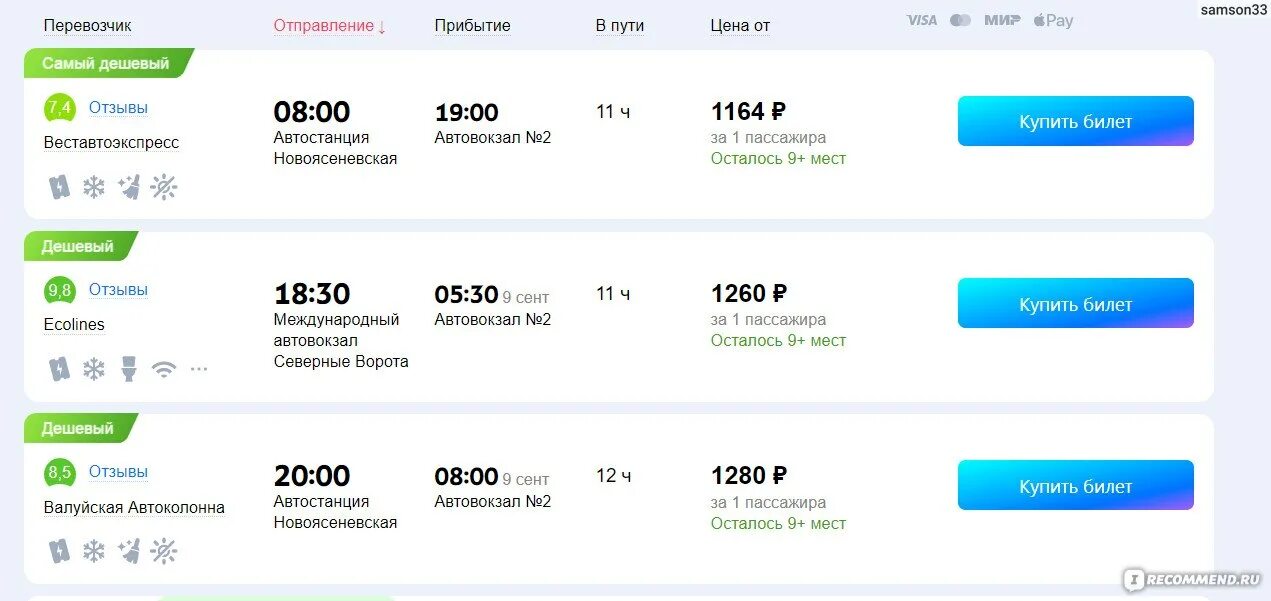Buy ticket for the 20:00 departure

[x=1075, y=486]
